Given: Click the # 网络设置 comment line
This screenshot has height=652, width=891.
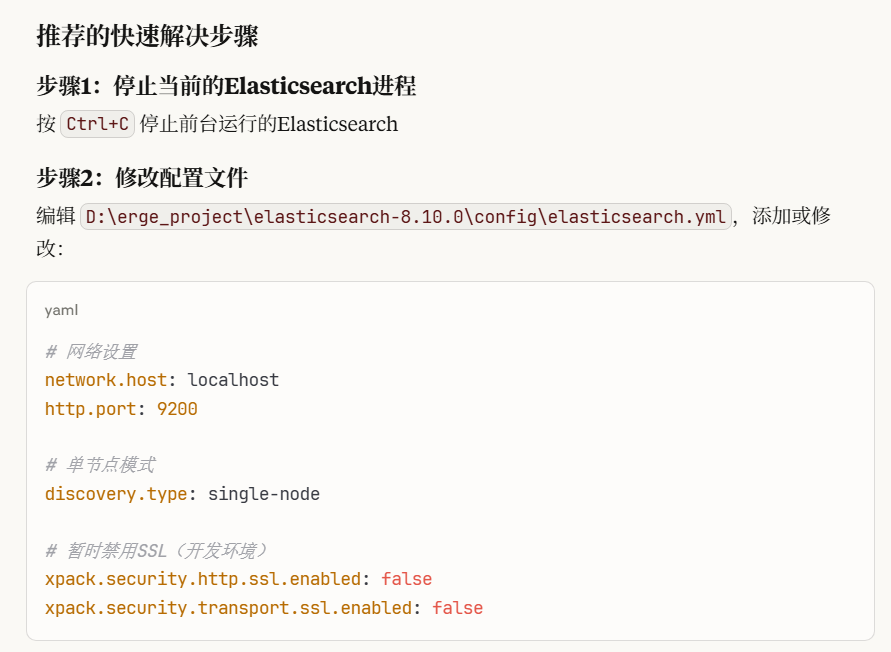Looking at the screenshot, I should pyautogui.click(x=91, y=351).
